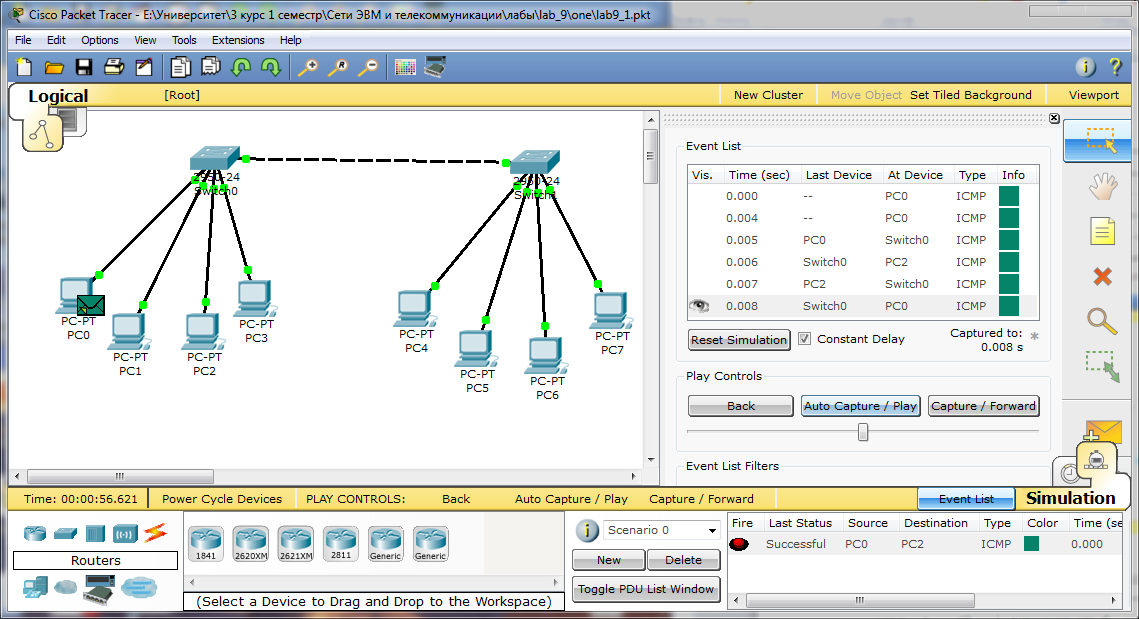Close the simulation panel with X
The height and width of the screenshot is (619, 1139).
coord(1054,118)
